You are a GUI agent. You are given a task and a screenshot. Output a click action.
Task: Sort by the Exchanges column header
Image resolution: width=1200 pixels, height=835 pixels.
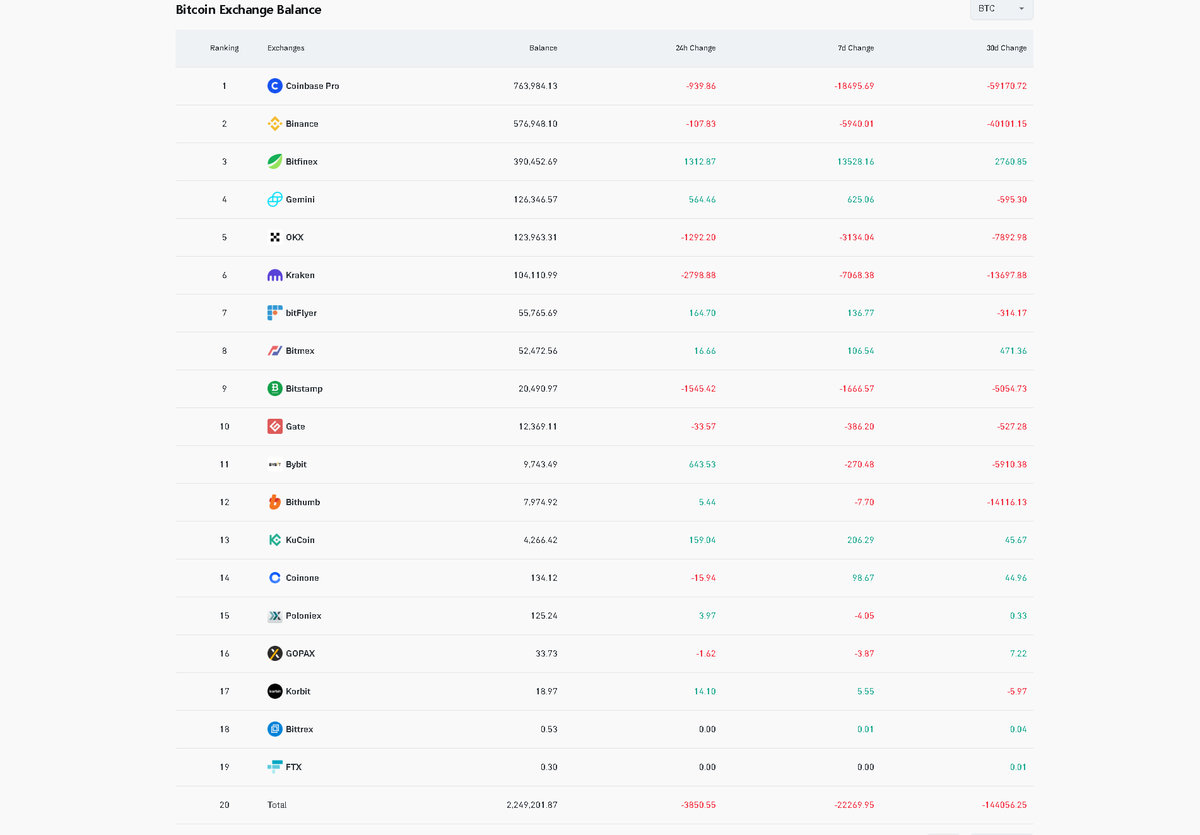[286, 48]
